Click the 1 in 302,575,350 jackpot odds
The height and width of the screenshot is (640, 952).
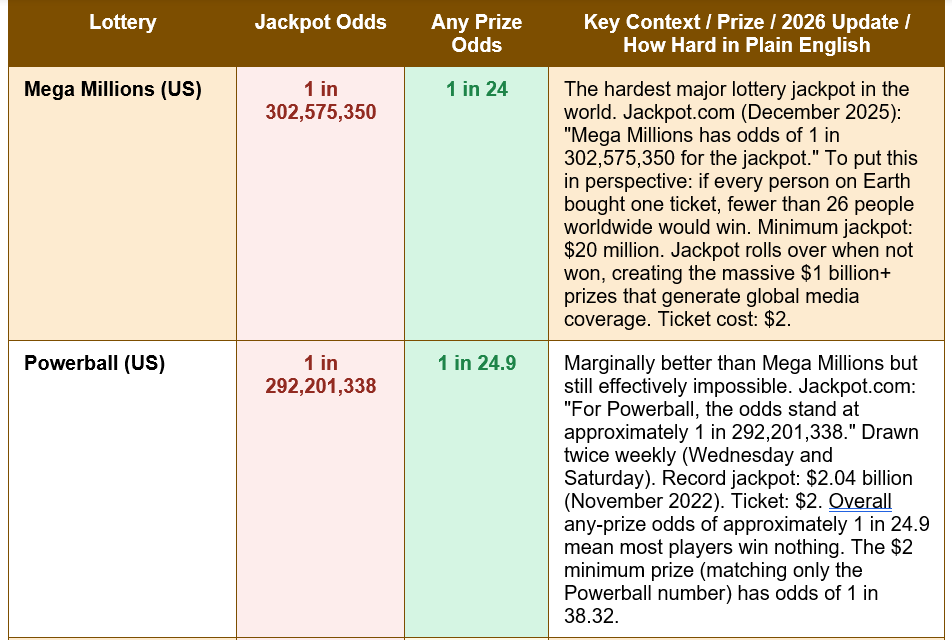click(321, 101)
